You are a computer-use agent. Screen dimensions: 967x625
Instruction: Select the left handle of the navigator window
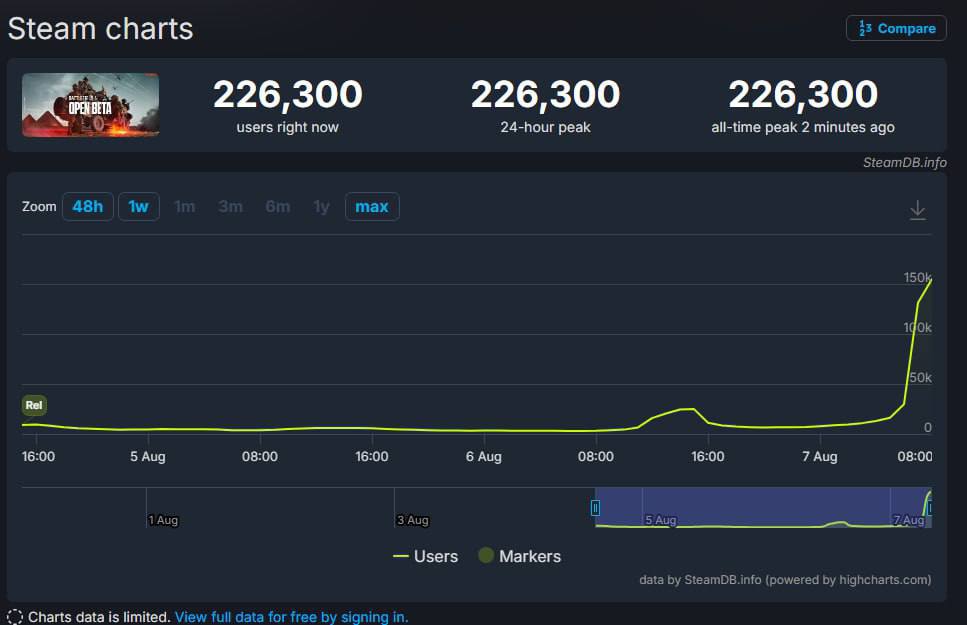pos(595,508)
